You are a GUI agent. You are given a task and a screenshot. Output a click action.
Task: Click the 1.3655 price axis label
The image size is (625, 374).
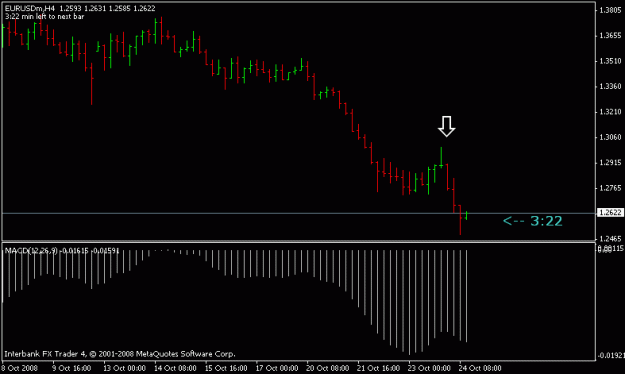tap(611, 36)
